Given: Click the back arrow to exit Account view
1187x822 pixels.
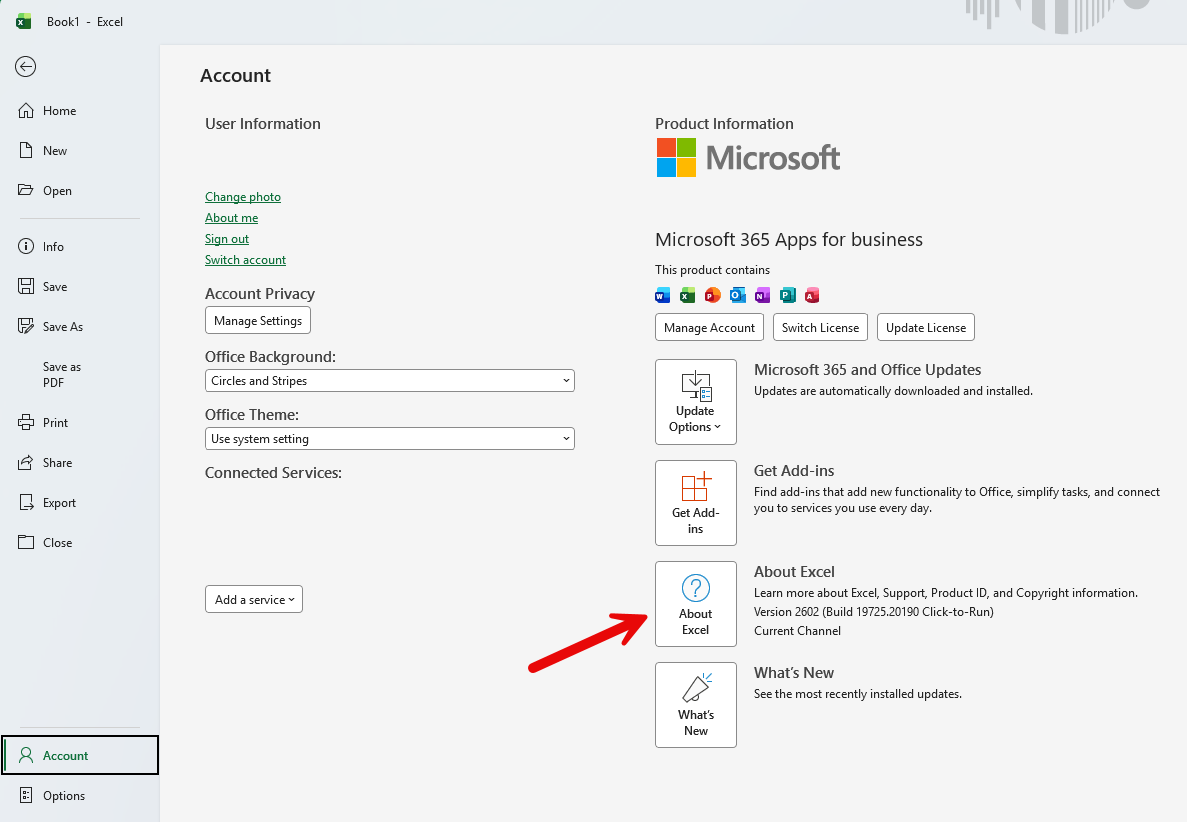Looking at the screenshot, I should [24, 67].
